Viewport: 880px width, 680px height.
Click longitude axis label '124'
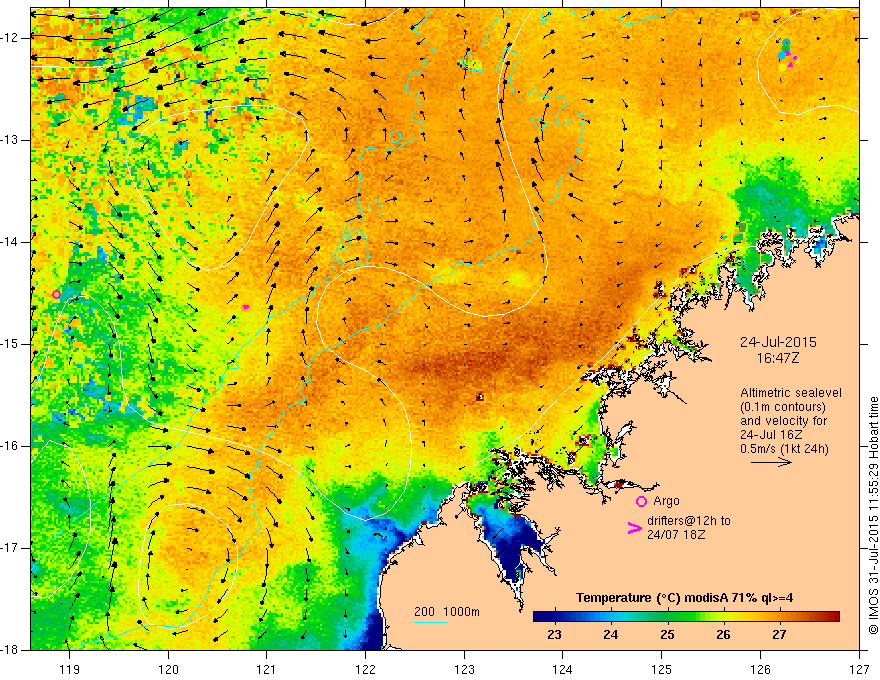click(563, 669)
